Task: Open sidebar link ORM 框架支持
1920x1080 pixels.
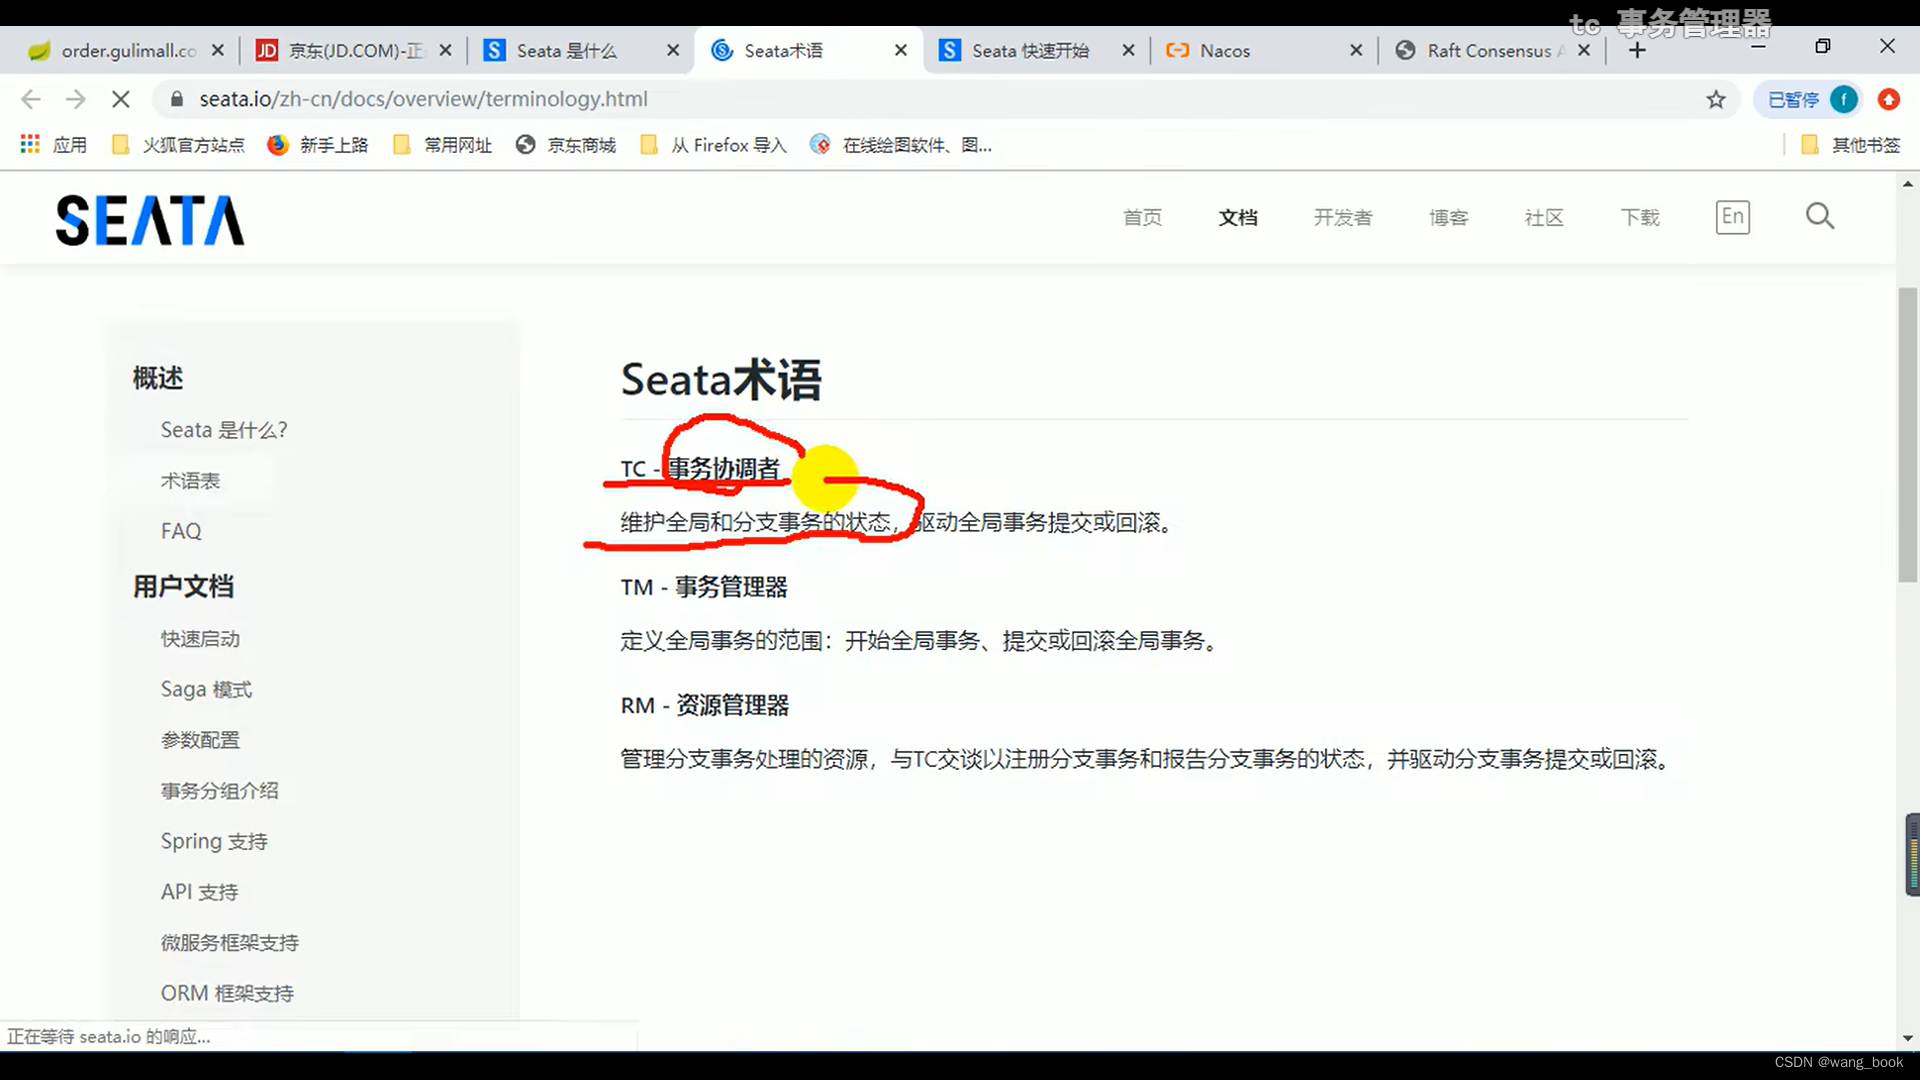Action: 227,993
